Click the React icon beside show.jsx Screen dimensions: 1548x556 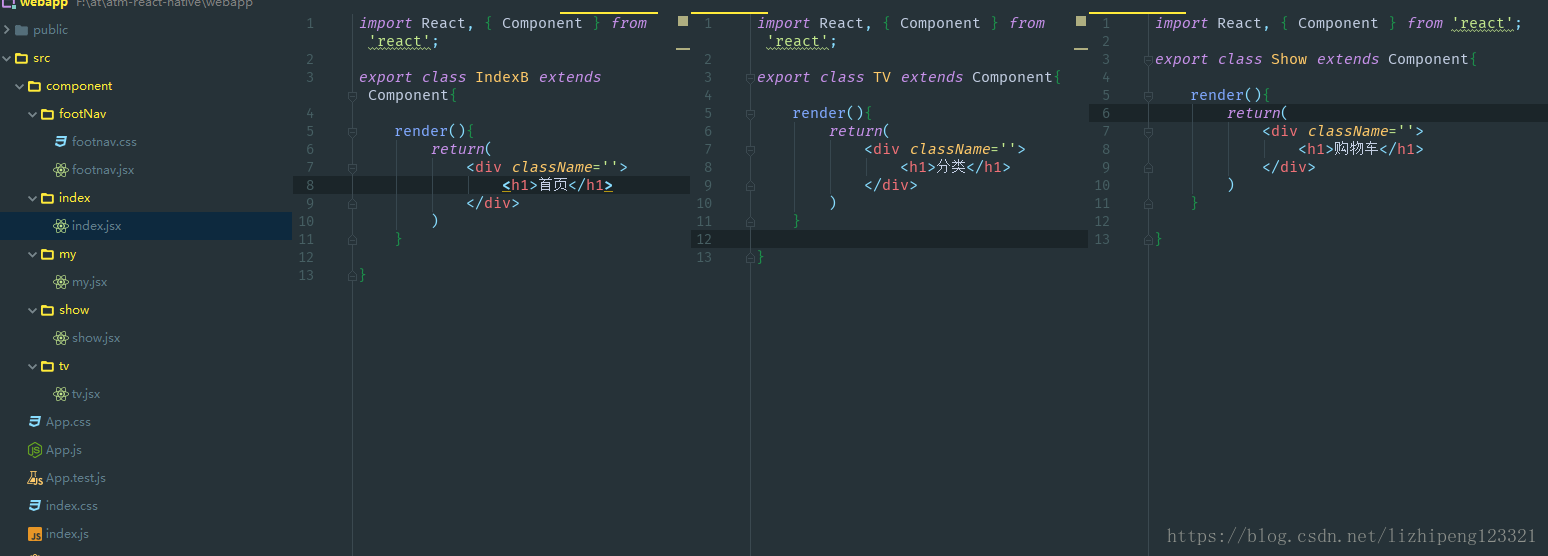click(61, 338)
